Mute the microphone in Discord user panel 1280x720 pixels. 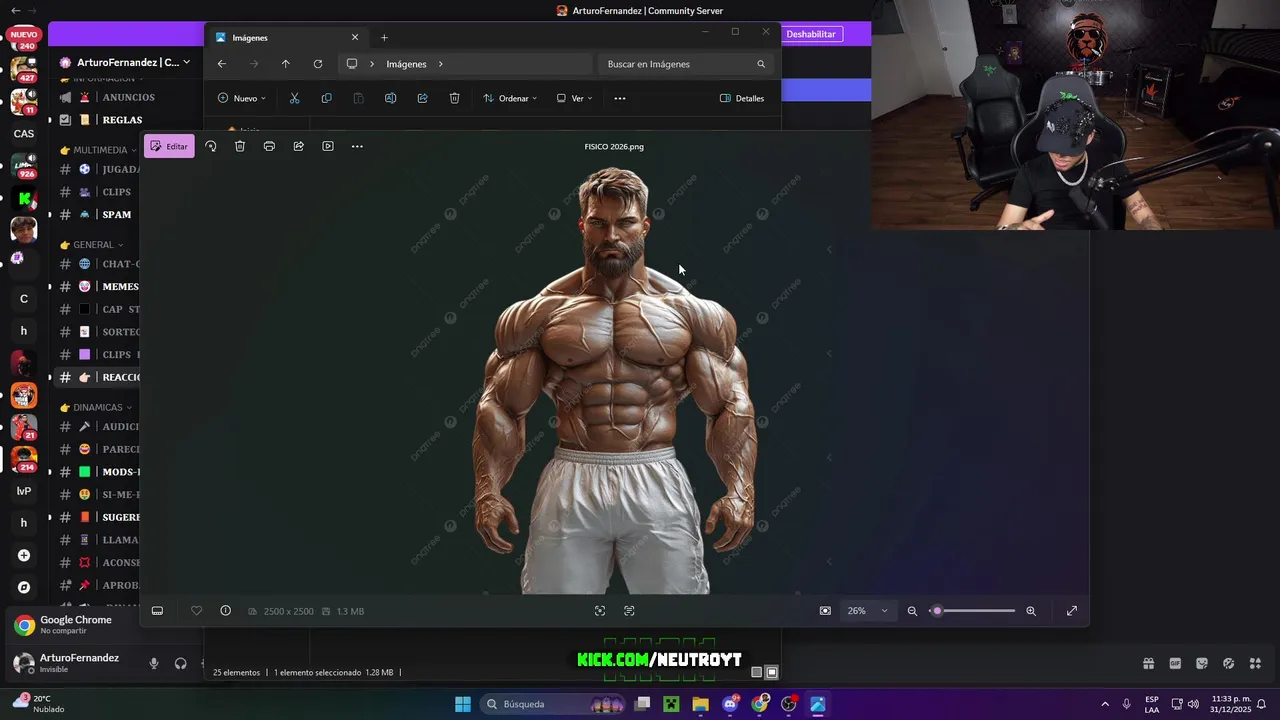click(x=154, y=663)
